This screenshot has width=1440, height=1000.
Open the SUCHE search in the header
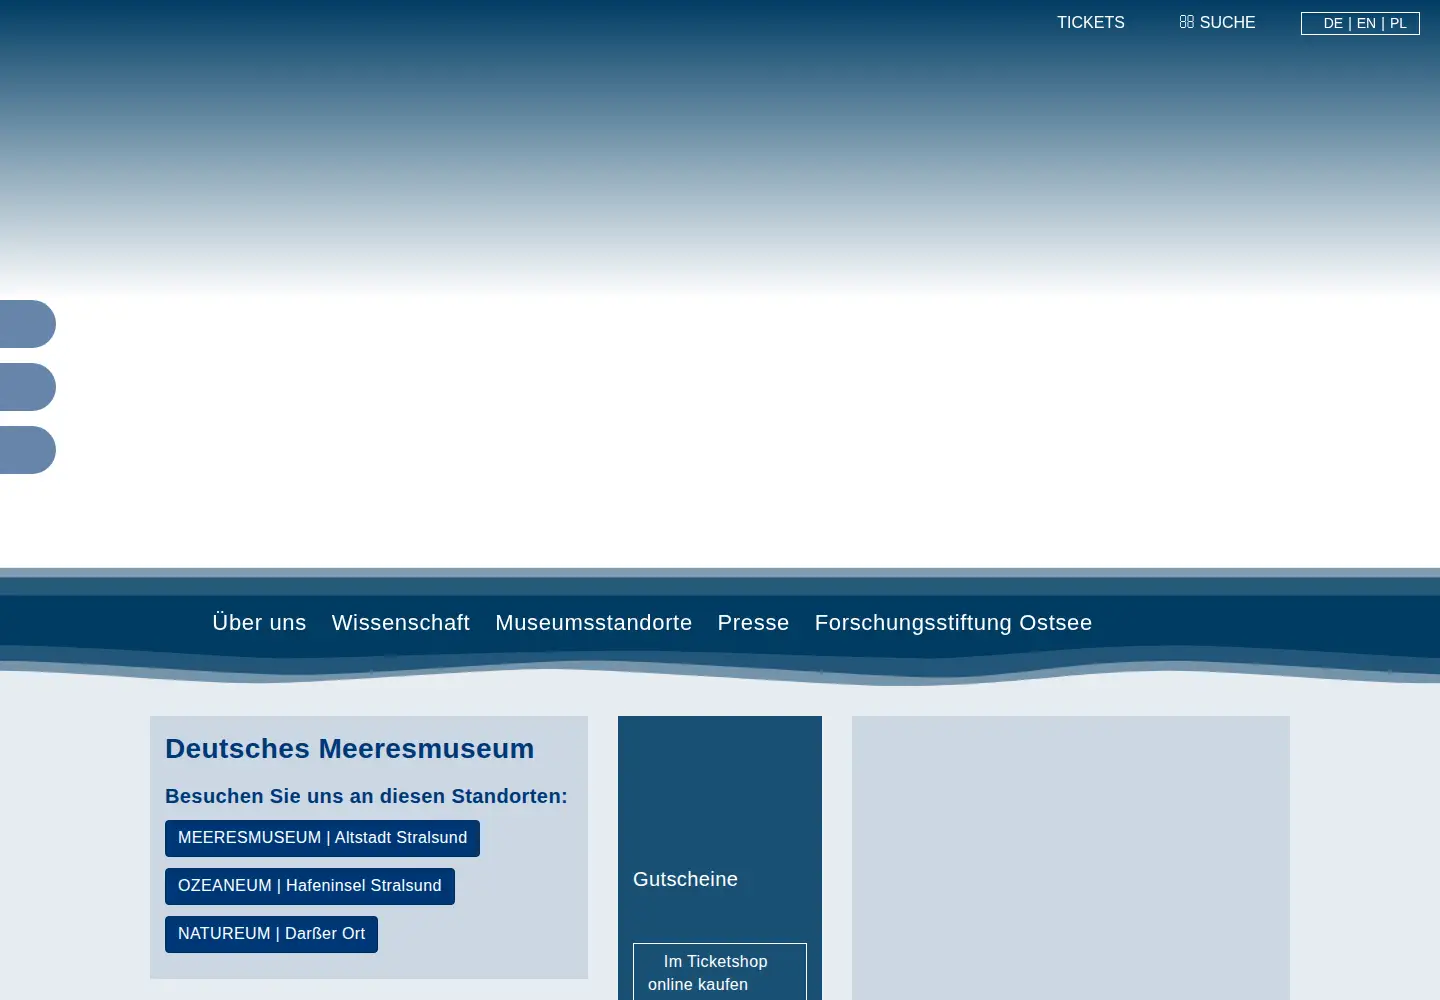tap(1217, 23)
